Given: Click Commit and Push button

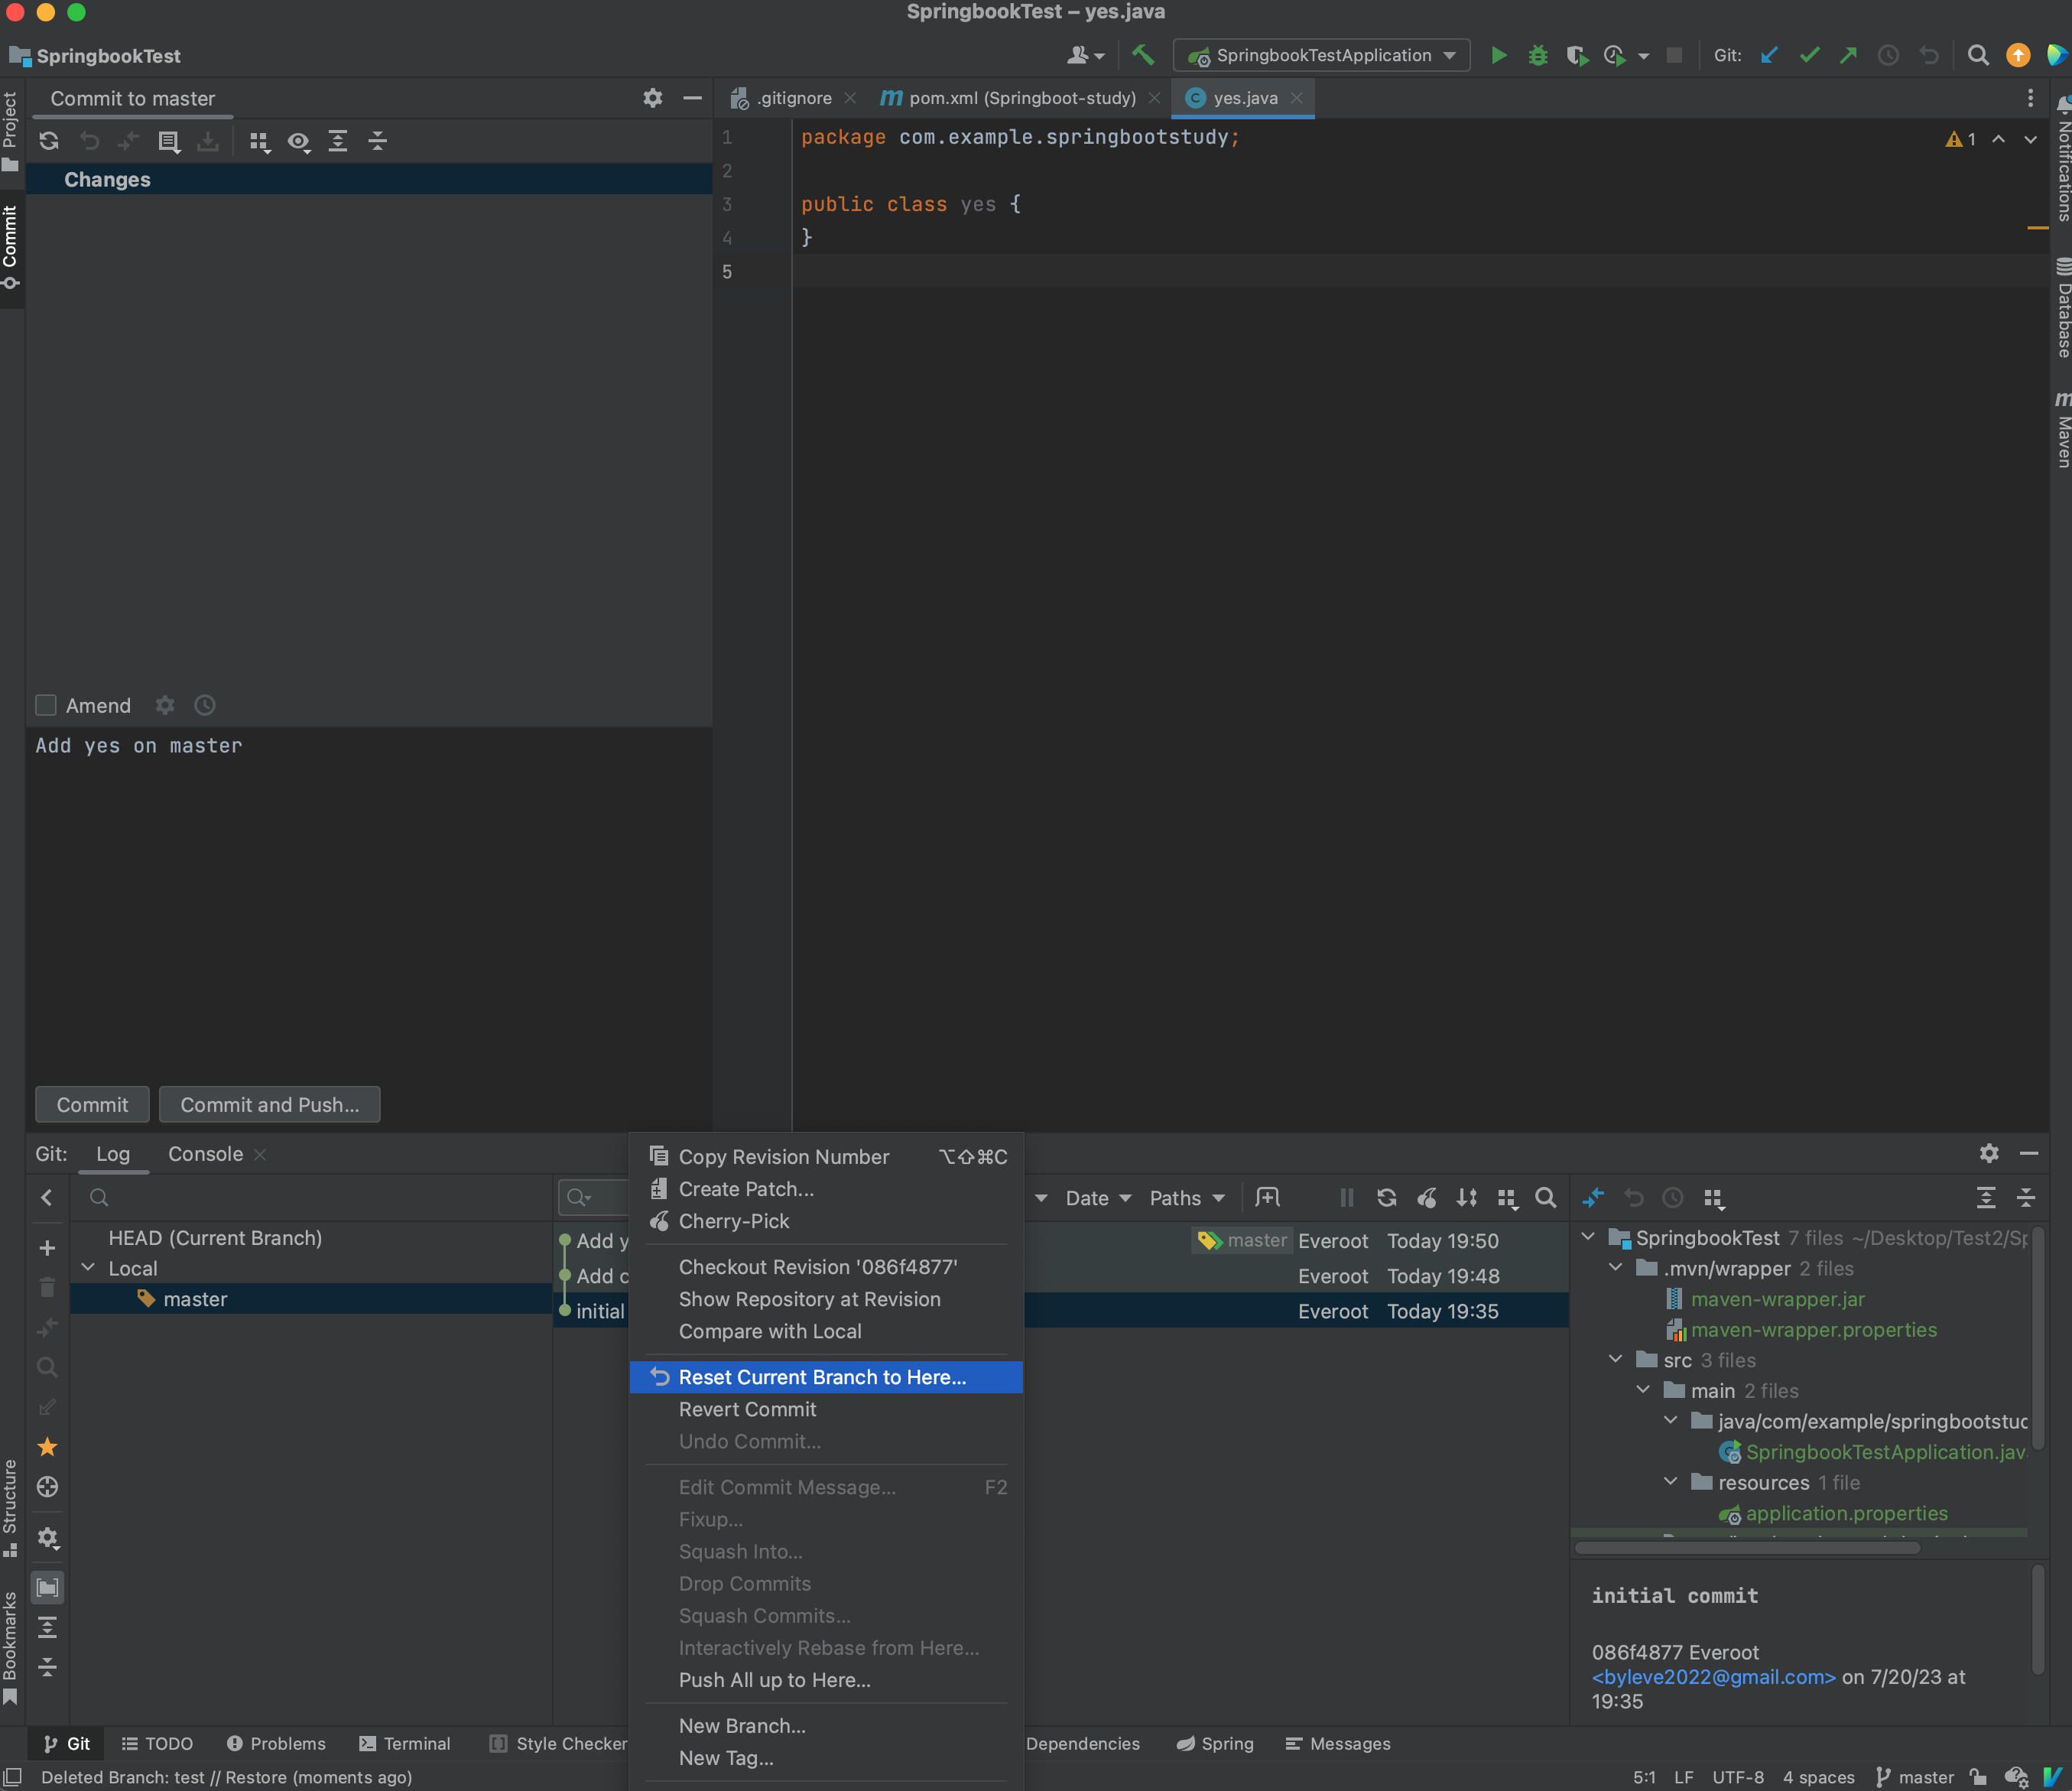Looking at the screenshot, I should [x=270, y=1104].
